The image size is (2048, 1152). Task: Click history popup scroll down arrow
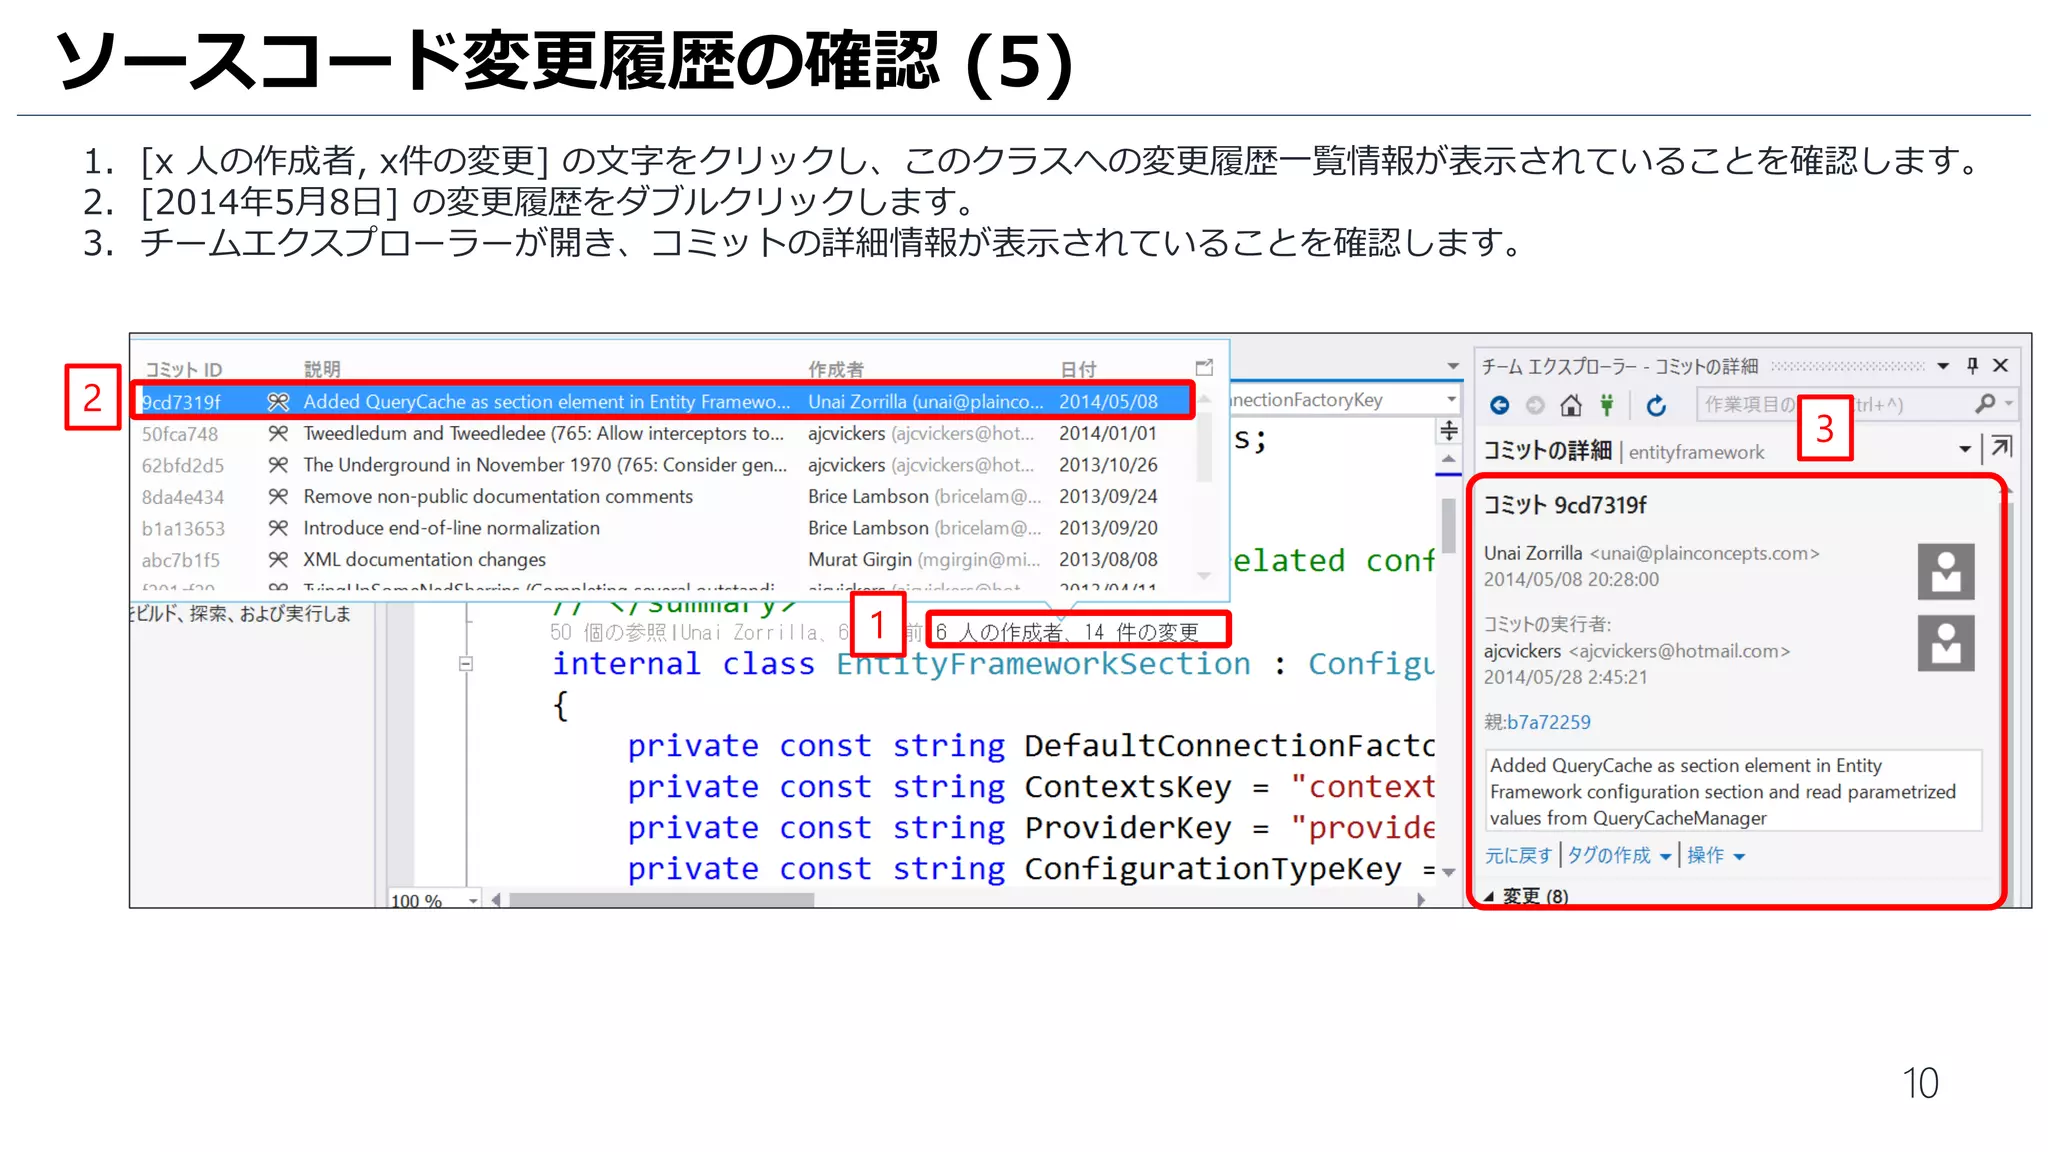1204,575
